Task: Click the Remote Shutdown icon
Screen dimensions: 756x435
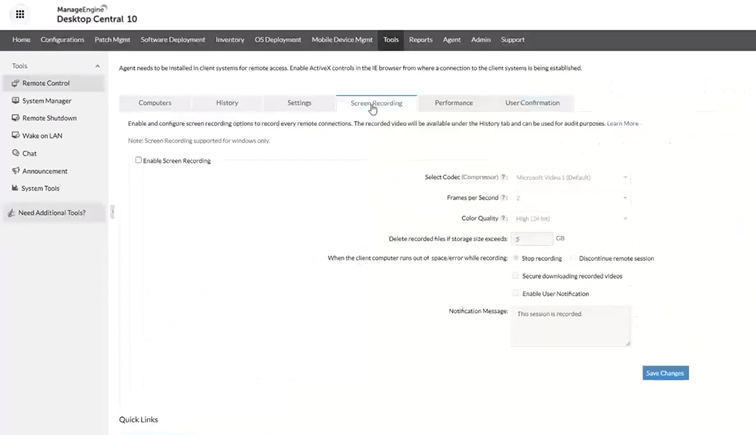Action: (x=15, y=118)
